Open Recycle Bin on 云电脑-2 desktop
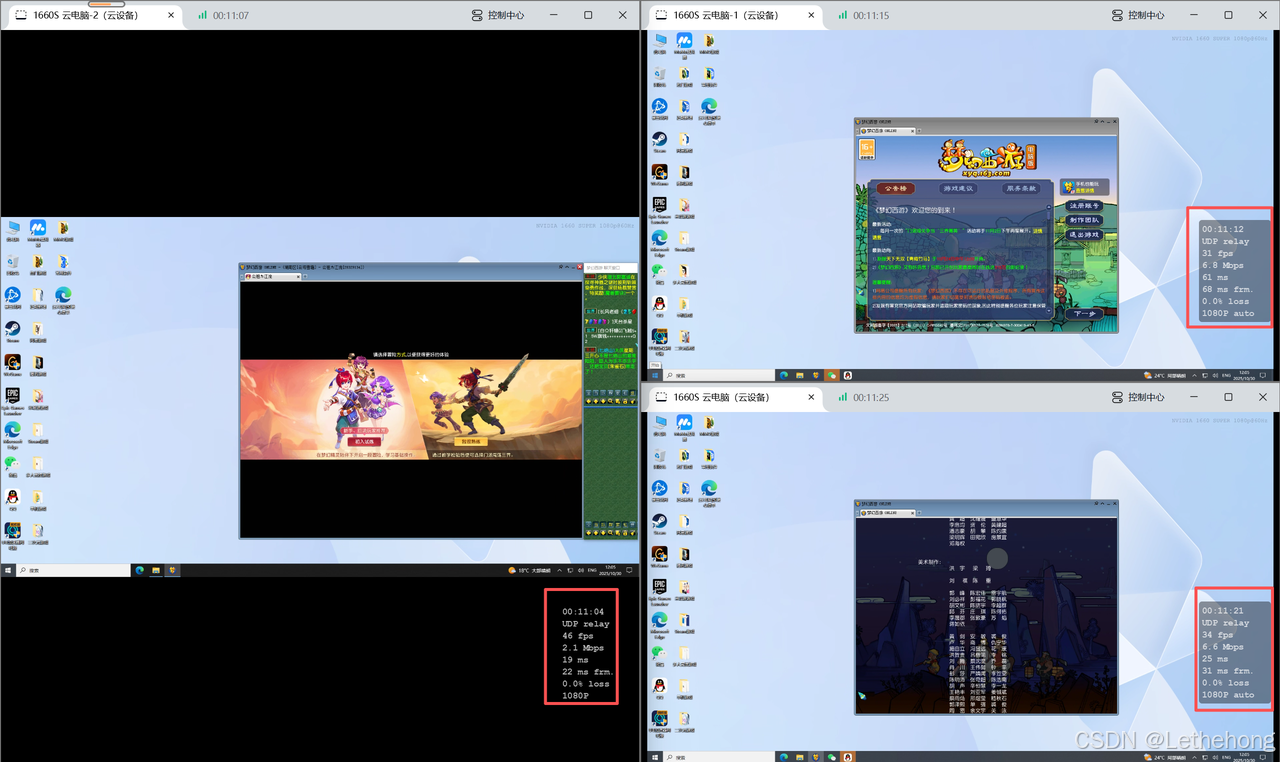This screenshot has width=1280, height=762. tap(13, 263)
